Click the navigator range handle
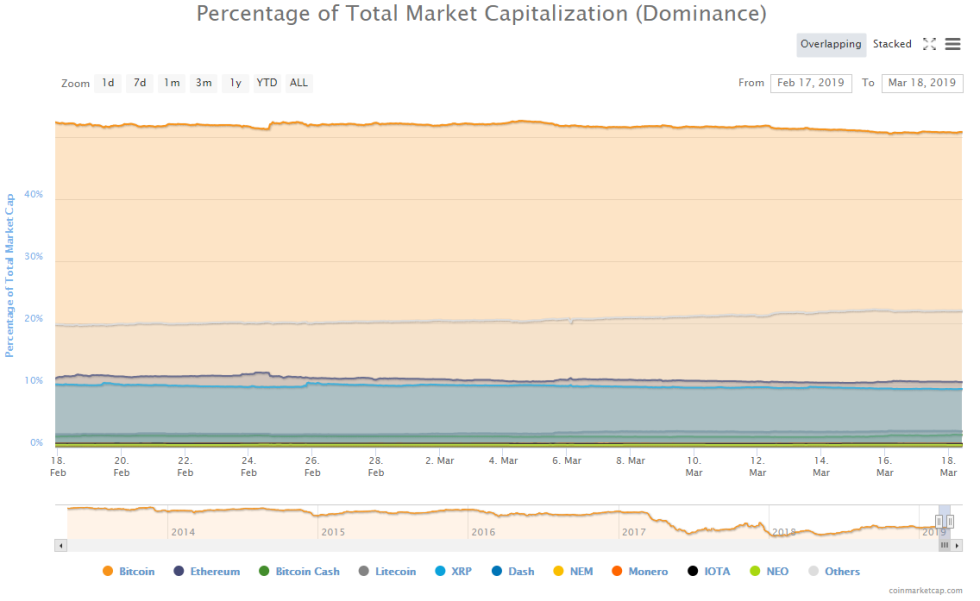This screenshot has width=980, height=601. (x=939, y=521)
